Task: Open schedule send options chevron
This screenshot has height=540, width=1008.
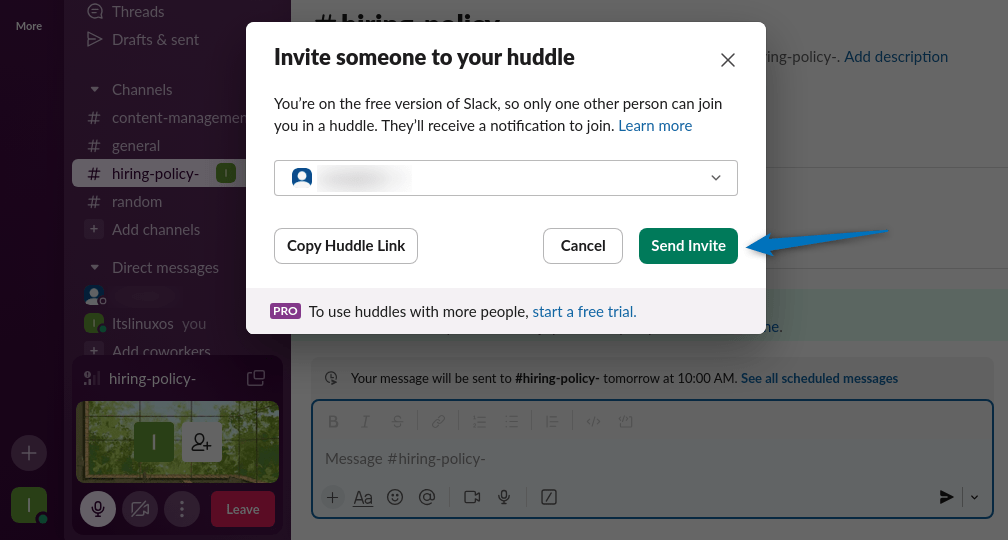Action: click(975, 497)
